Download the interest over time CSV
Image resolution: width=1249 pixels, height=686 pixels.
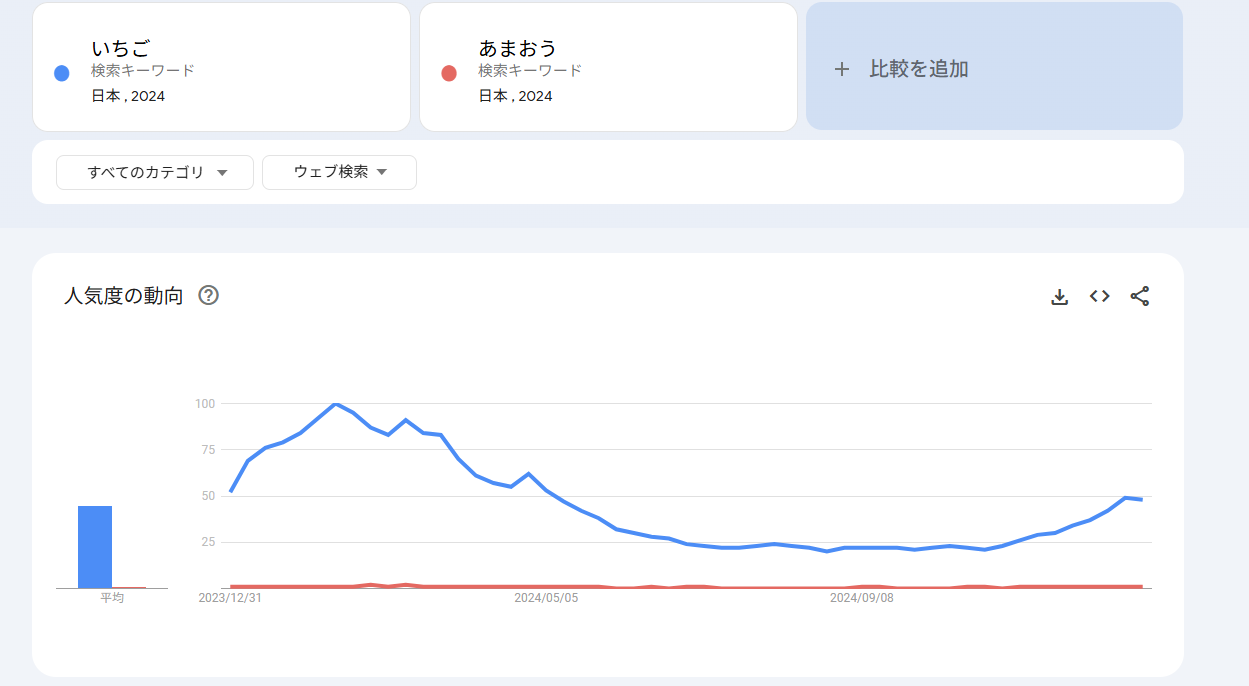1060,296
